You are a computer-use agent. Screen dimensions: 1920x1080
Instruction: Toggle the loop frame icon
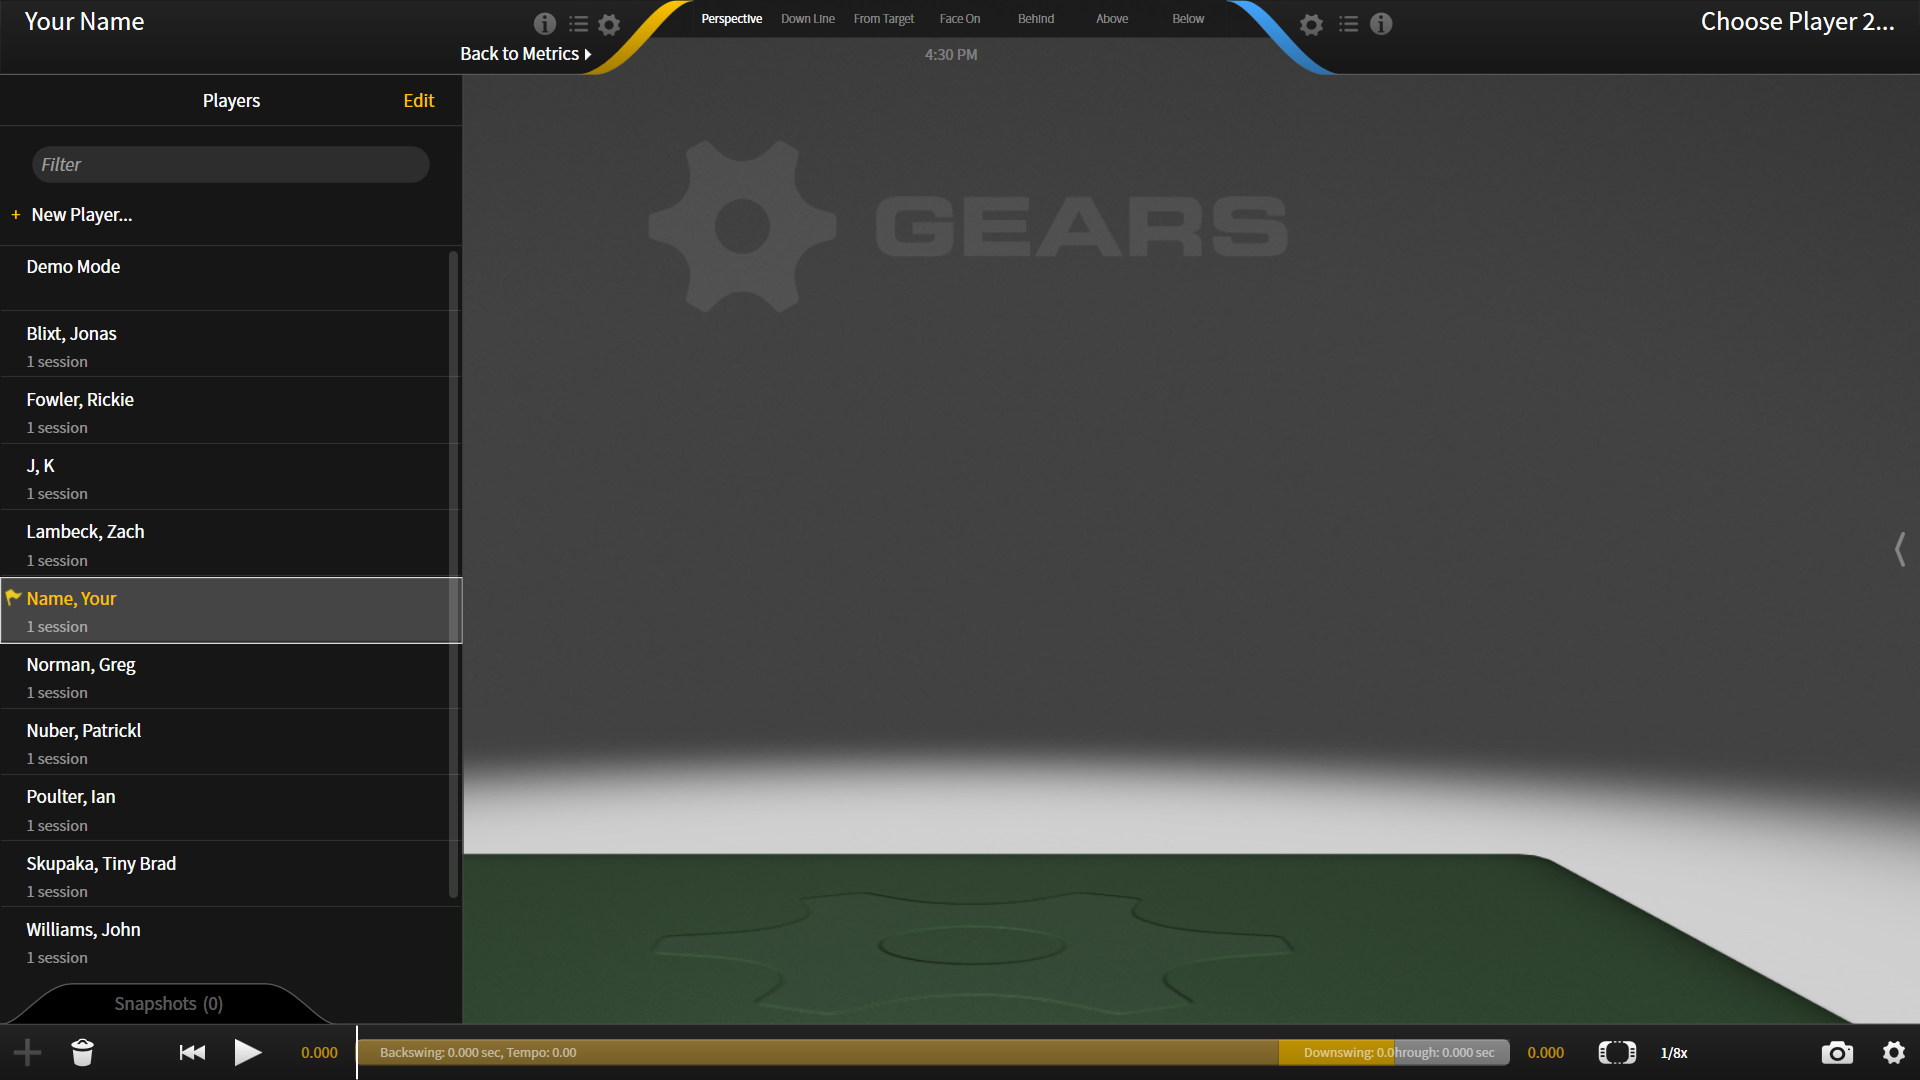tap(1617, 1052)
